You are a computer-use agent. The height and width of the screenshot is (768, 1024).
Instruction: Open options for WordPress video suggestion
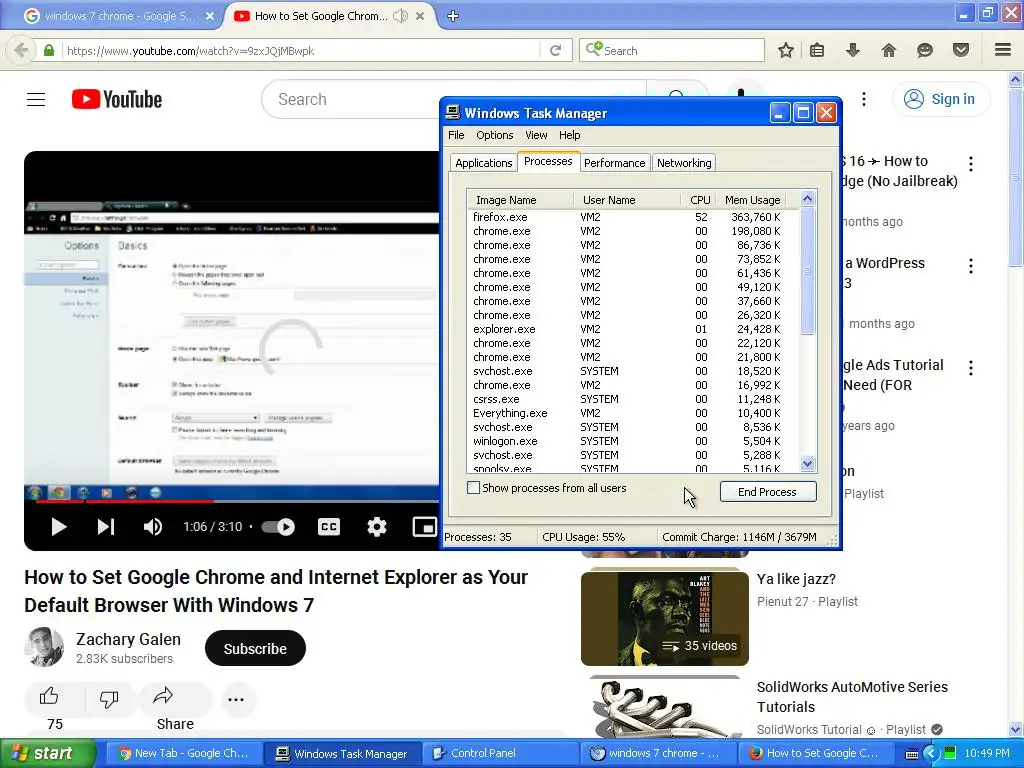coord(971,266)
